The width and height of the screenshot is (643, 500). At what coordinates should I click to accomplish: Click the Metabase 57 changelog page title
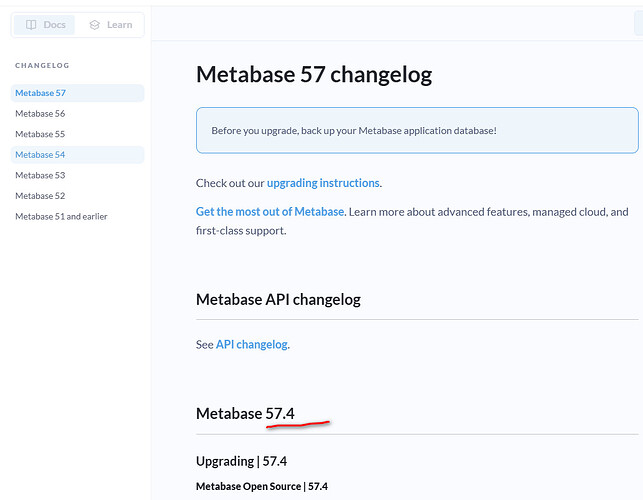pyautogui.click(x=314, y=75)
